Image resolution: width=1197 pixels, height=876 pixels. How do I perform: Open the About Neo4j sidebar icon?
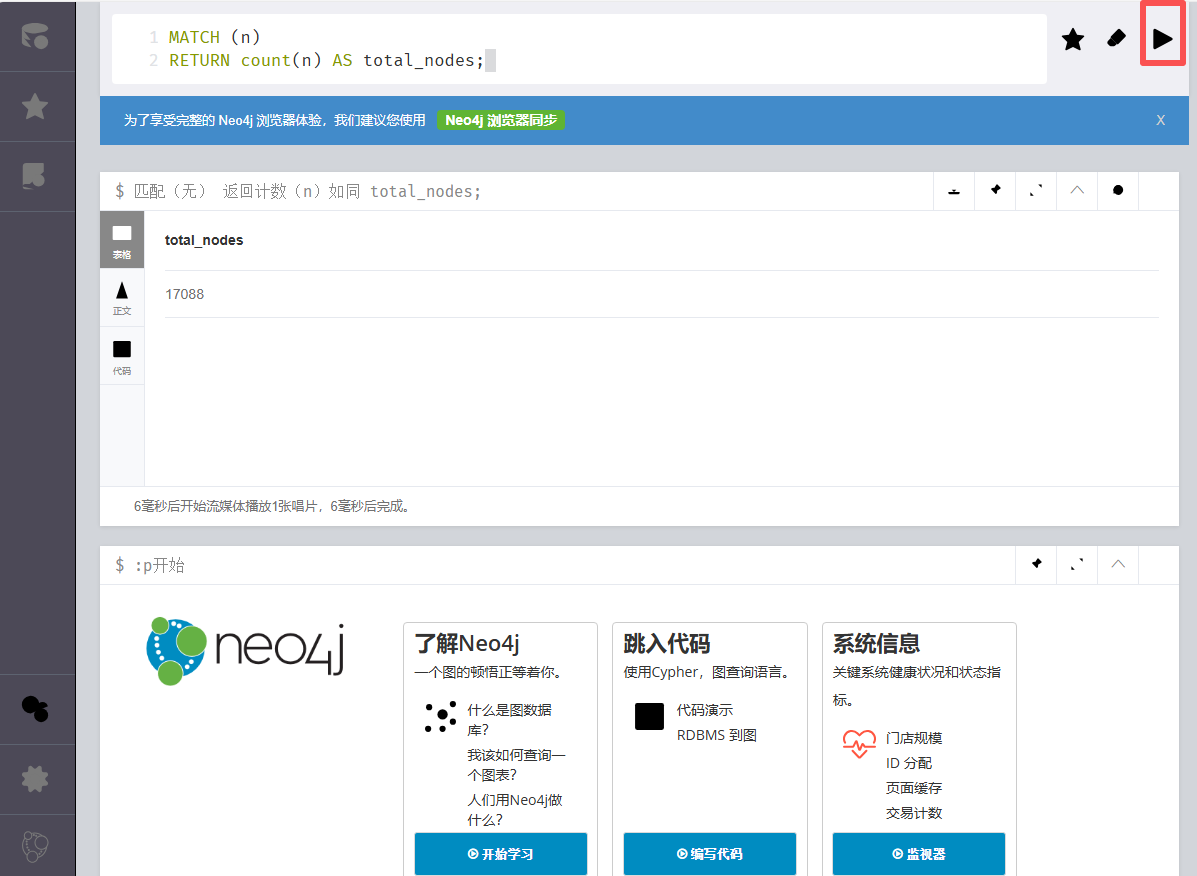coord(35,846)
